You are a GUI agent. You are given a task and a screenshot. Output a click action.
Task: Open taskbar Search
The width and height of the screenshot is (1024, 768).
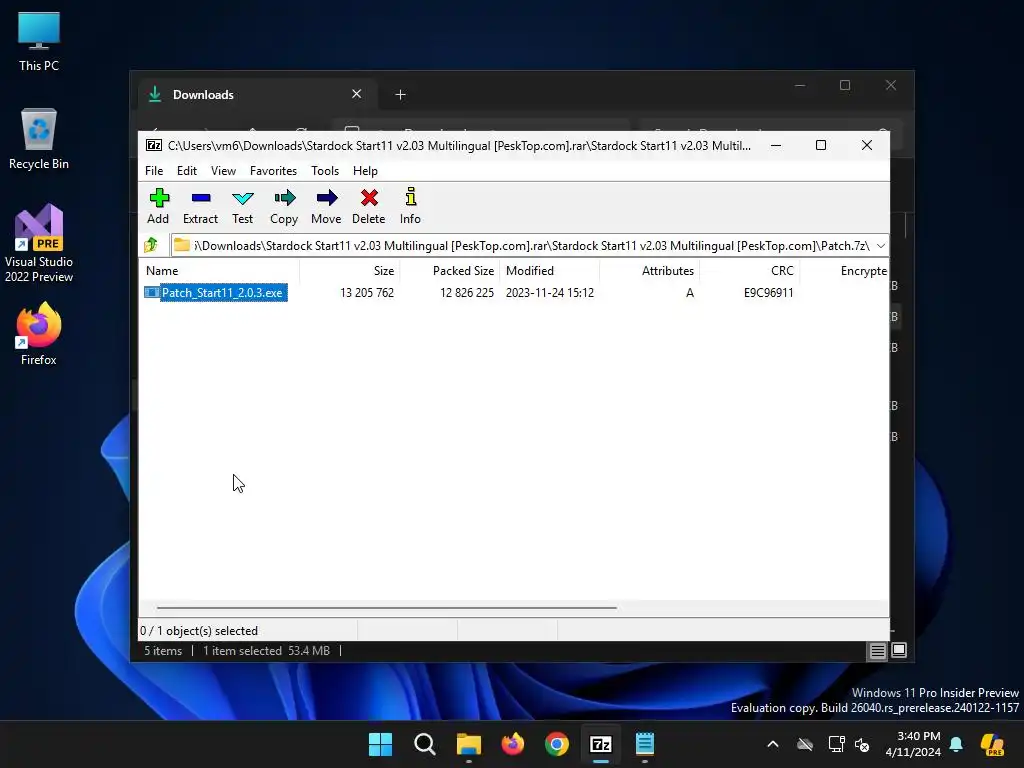424,744
